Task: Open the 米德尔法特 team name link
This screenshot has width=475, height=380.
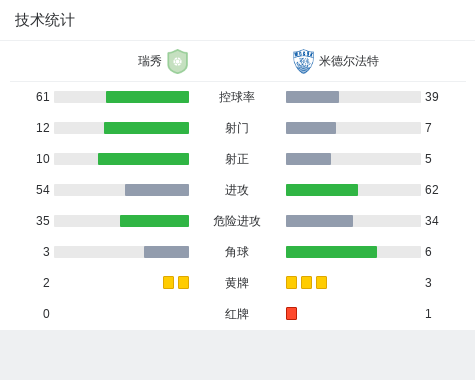Action: tap(349, 61)
